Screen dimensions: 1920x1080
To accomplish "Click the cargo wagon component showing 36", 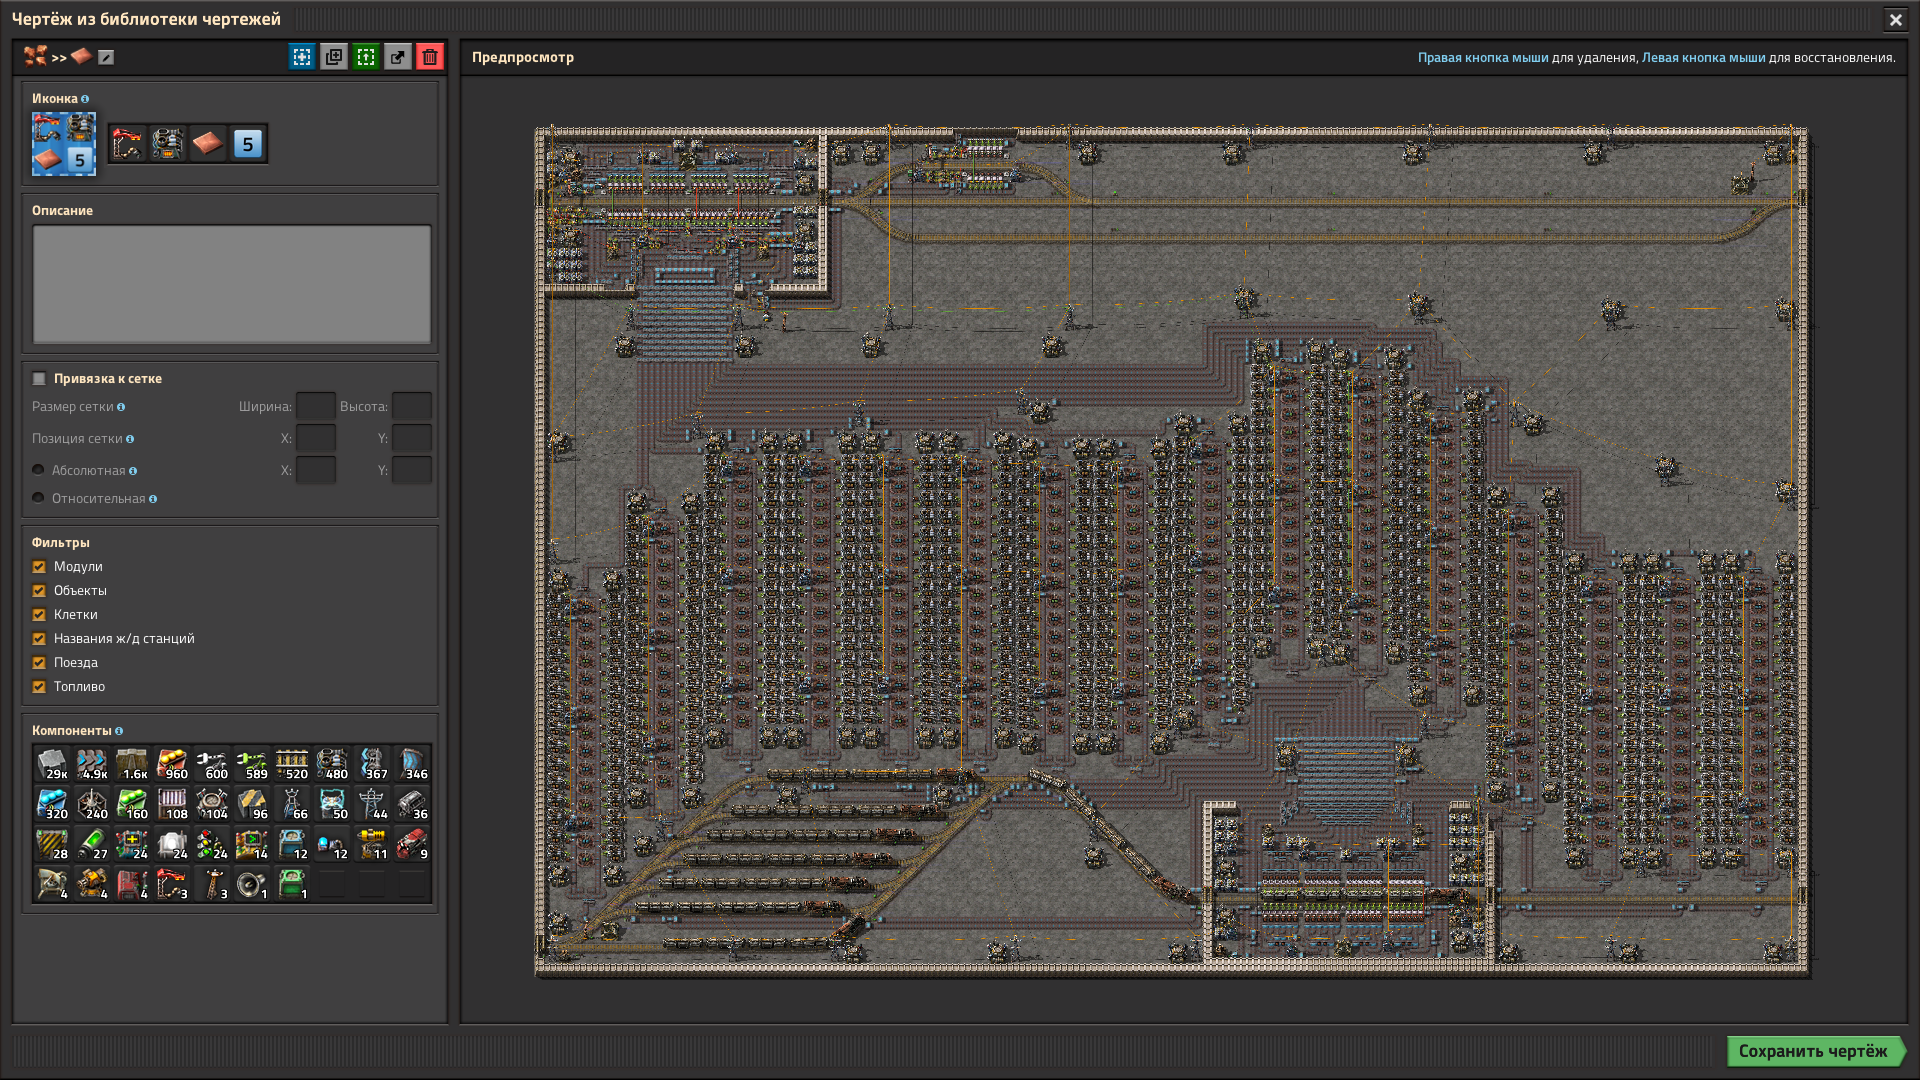I will point(412,804).
